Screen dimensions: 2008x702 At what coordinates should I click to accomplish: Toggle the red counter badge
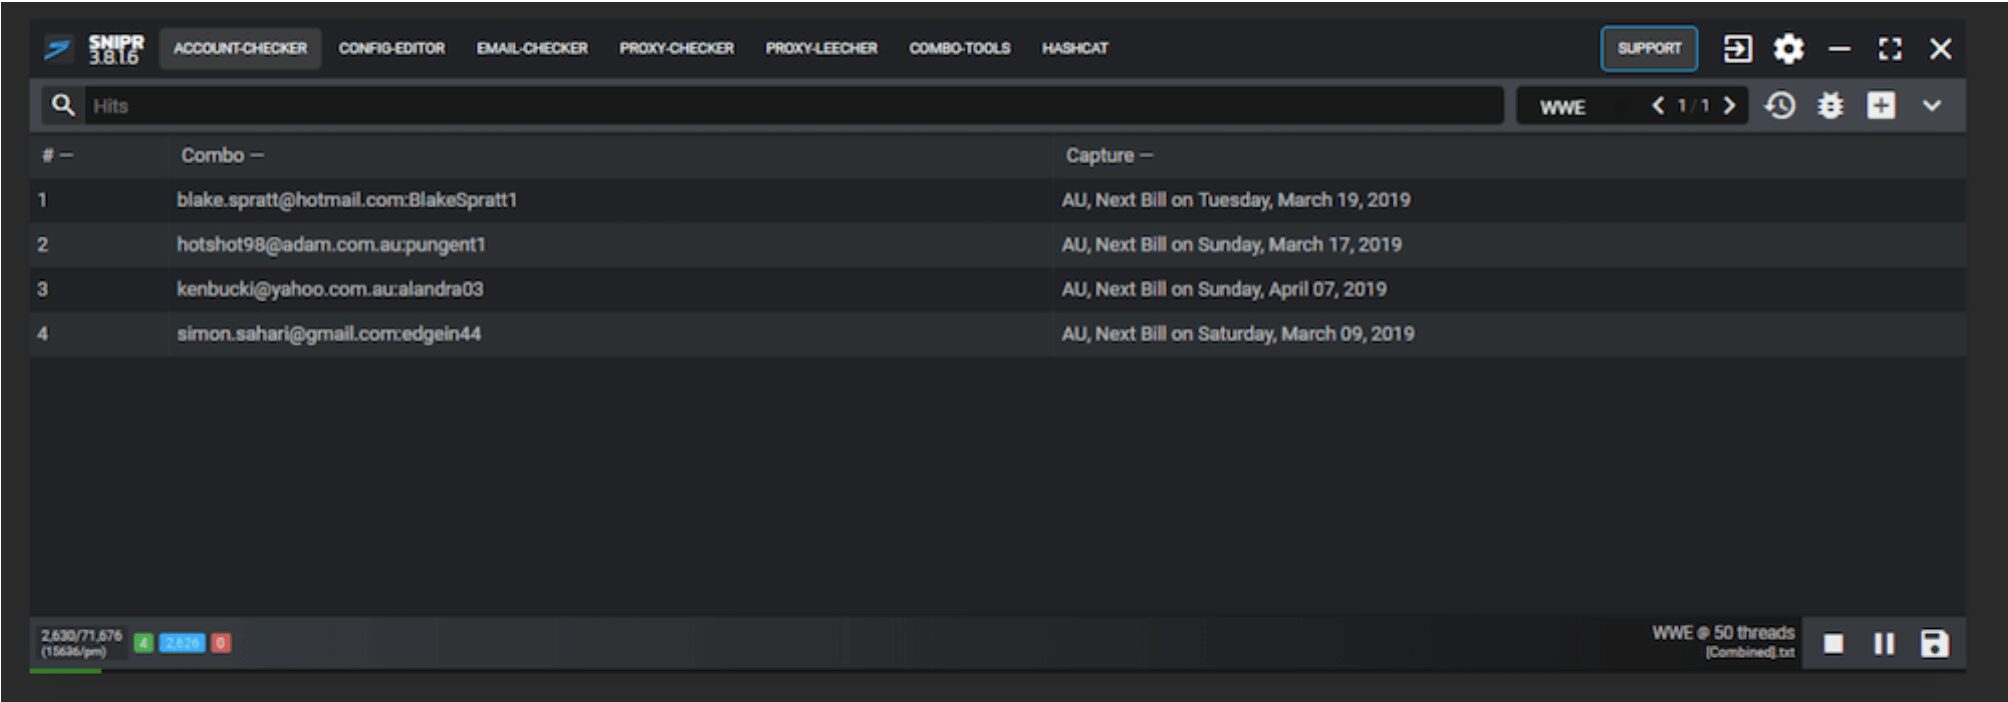tap(221, 643)
